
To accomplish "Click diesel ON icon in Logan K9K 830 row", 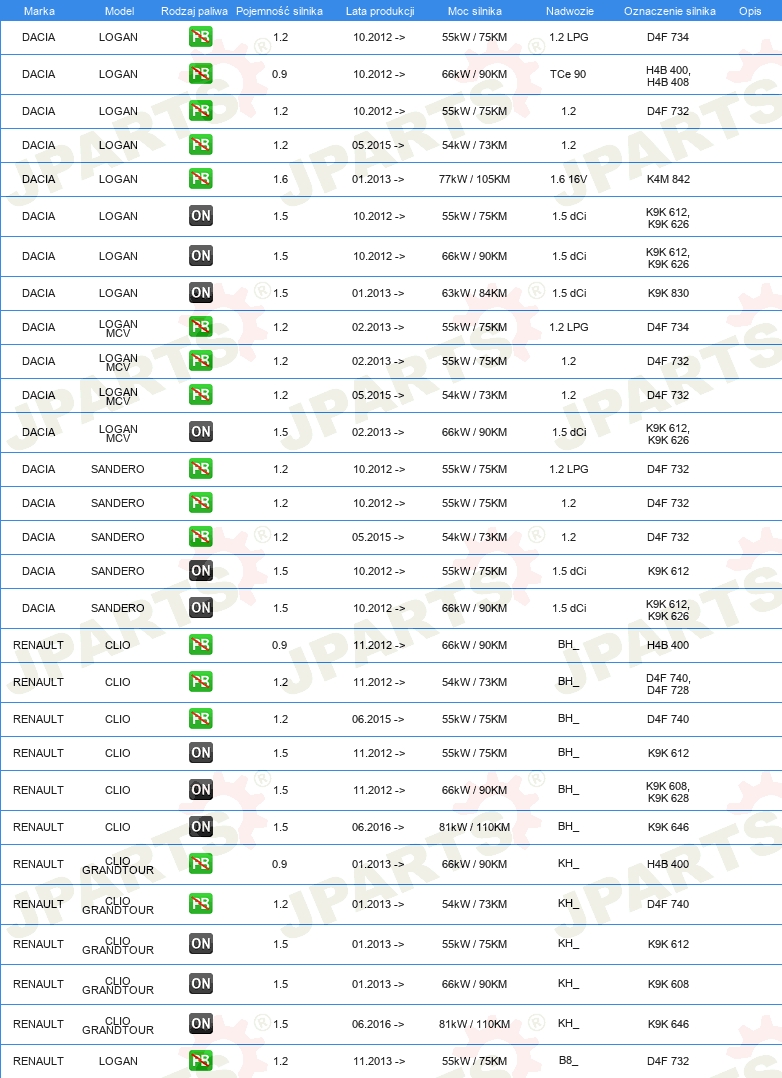I will click(201, 293).
